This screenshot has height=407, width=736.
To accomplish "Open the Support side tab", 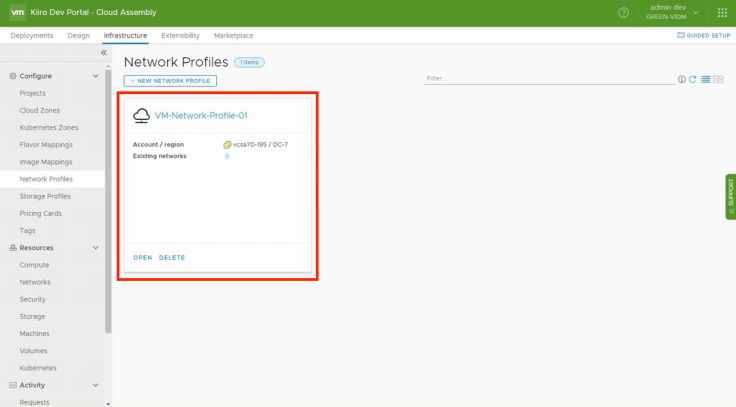I will click(730, 197).
